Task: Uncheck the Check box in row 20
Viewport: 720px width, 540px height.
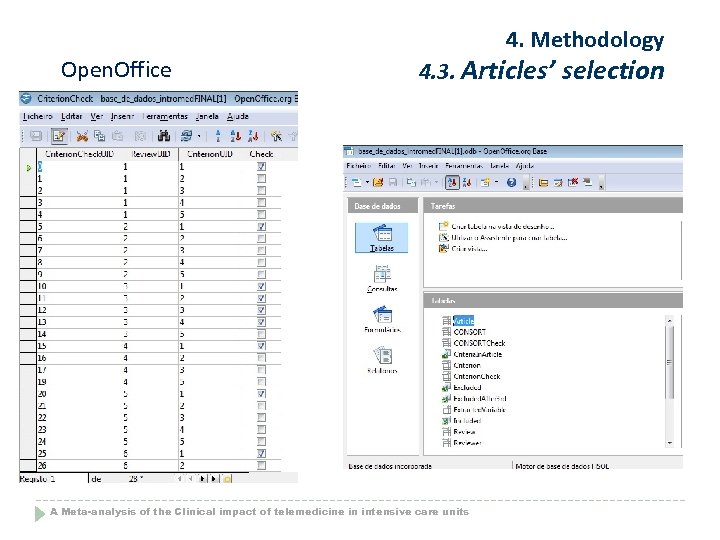Action: click(x=261, y=394)
